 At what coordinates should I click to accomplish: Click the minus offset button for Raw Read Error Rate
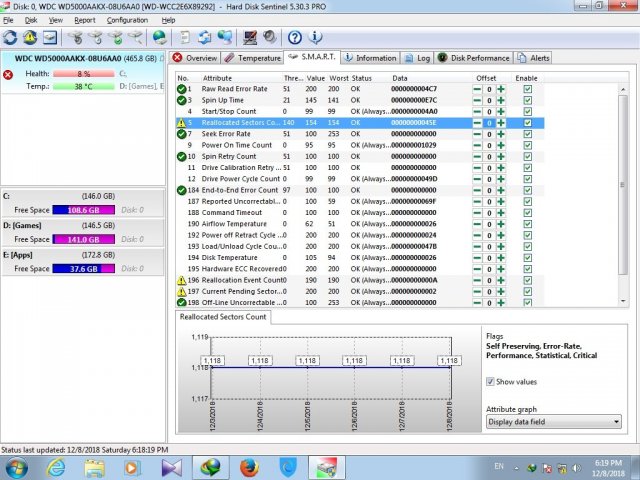pyautogui.click(x=477, y=89)
